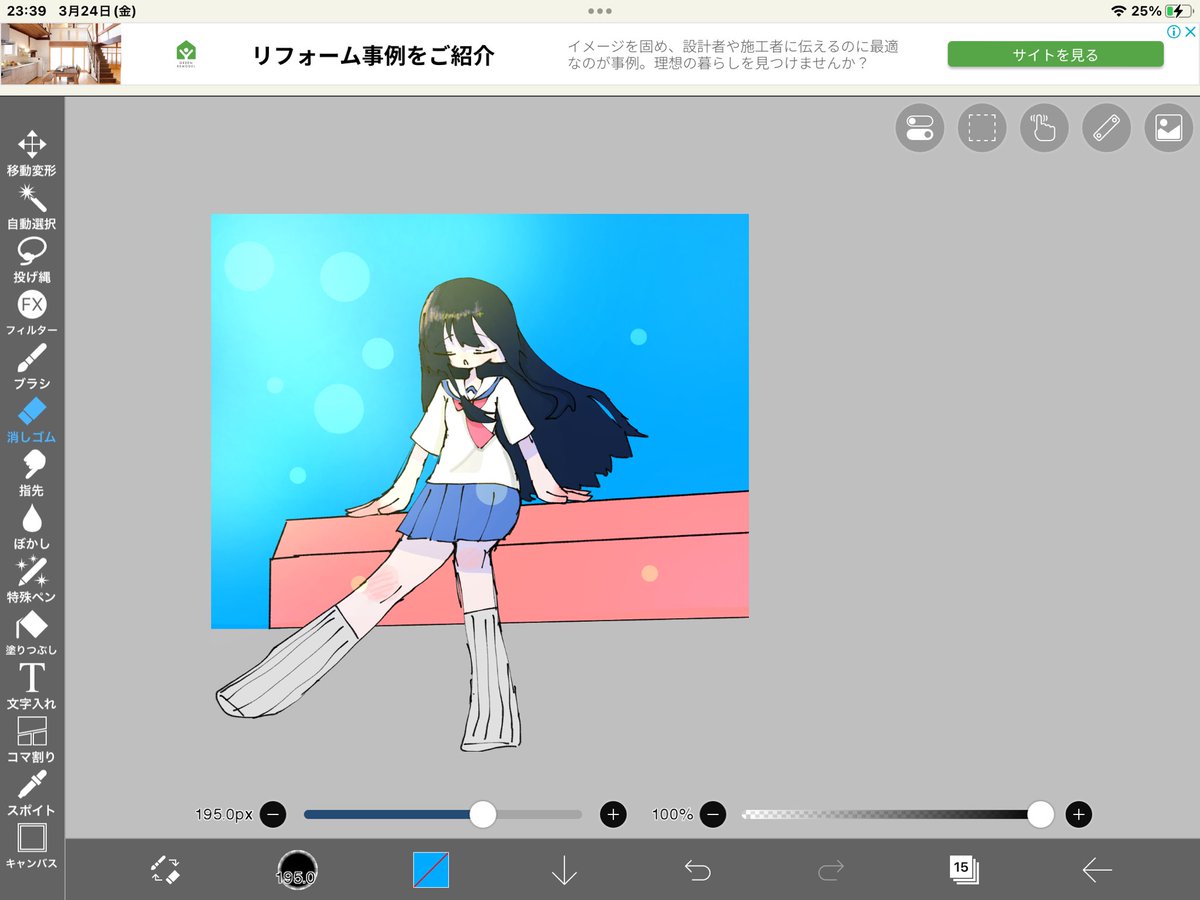
Task: Tap the Wi-Fi status icon
Action: [x=1118, y=10]
